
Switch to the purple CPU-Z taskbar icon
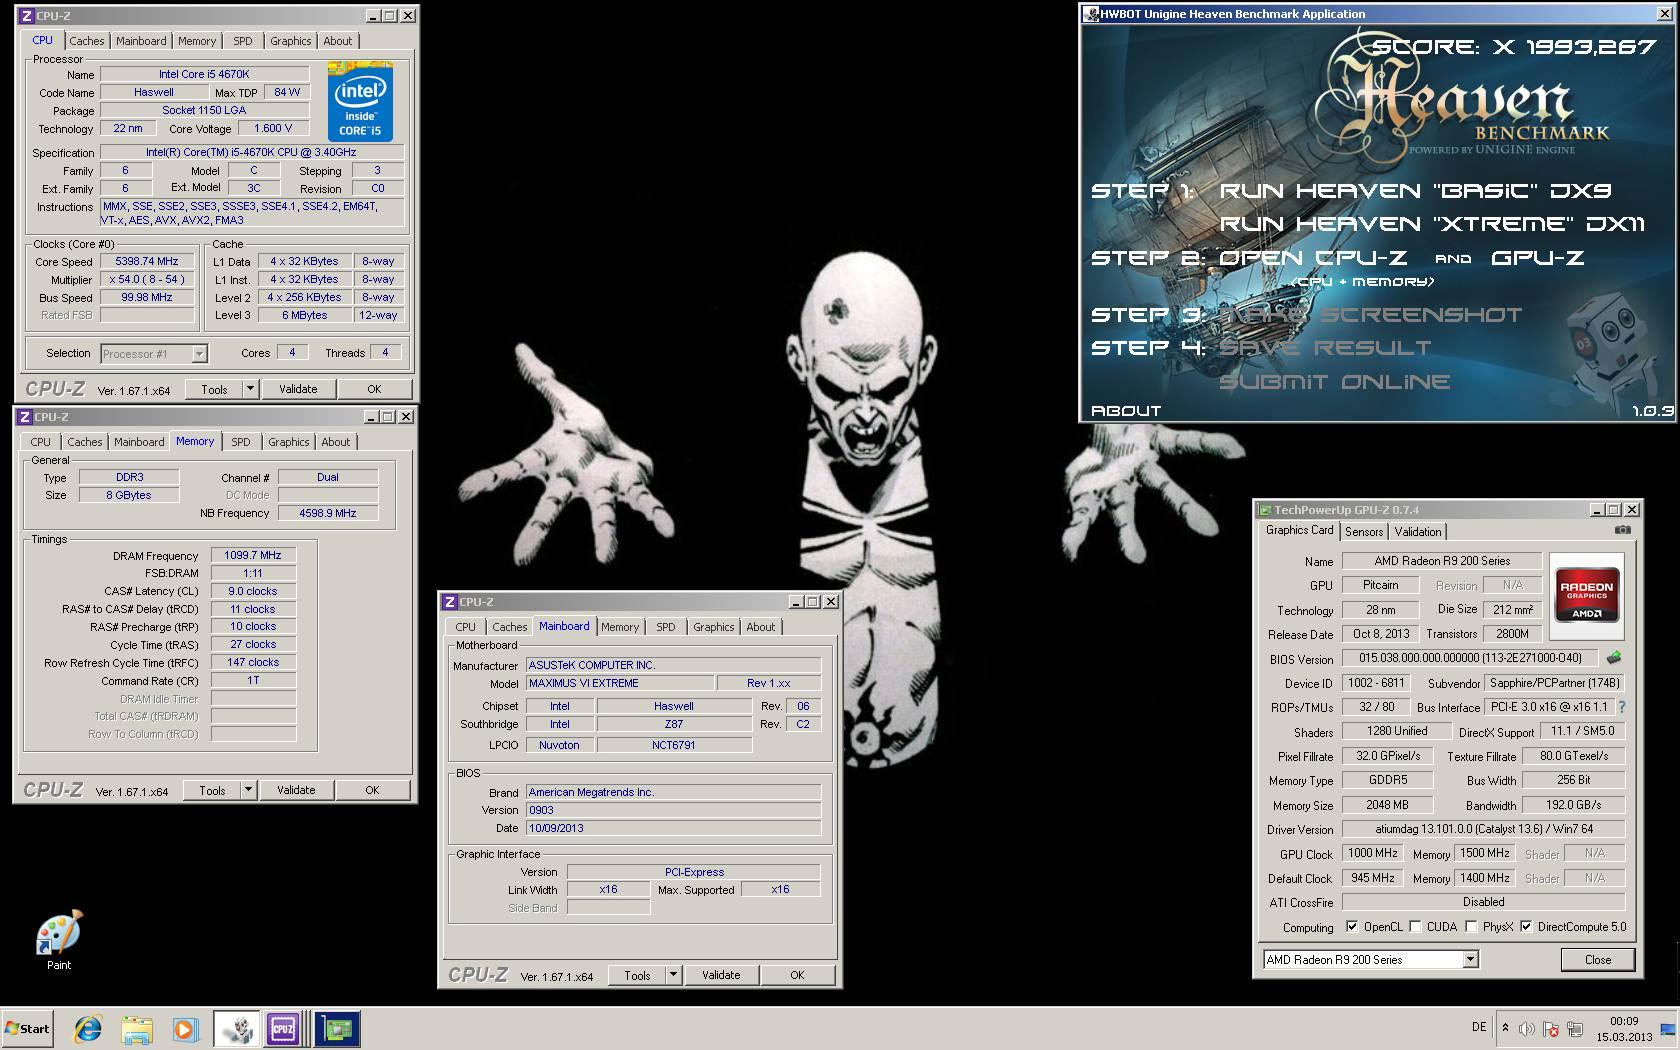tap(283, 1029)
